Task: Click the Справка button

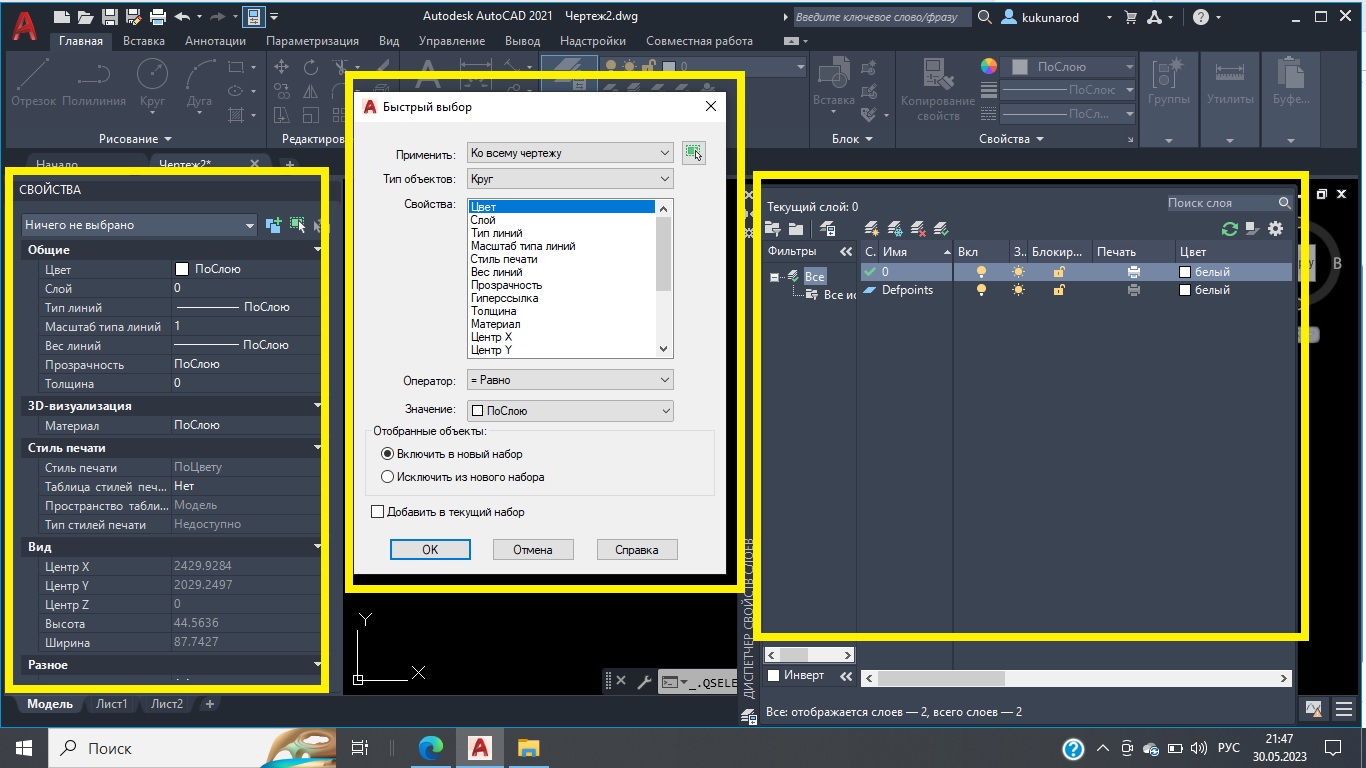Action: 637,549
